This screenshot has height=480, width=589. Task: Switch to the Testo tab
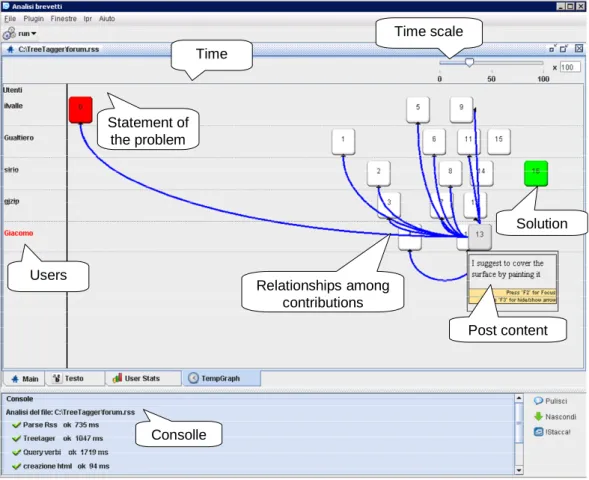(x=75, y=379)
